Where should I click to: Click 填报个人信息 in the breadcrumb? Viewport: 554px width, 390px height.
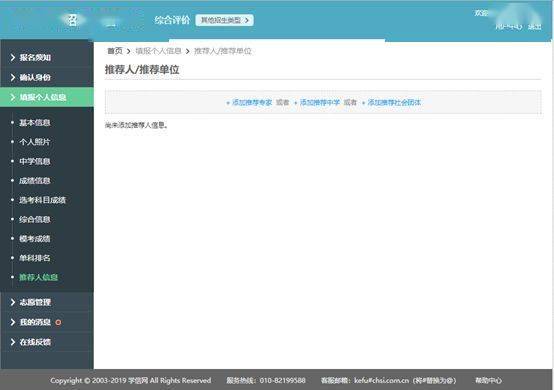tap(158, 51)
